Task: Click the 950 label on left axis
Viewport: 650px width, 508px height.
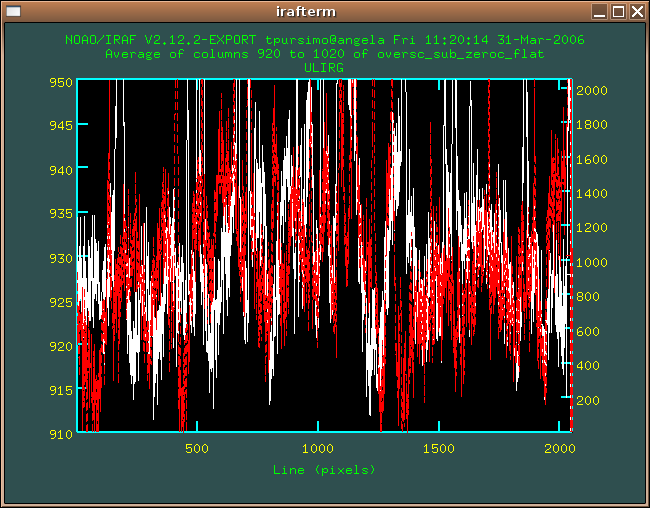Action: [x=61, y=82]
